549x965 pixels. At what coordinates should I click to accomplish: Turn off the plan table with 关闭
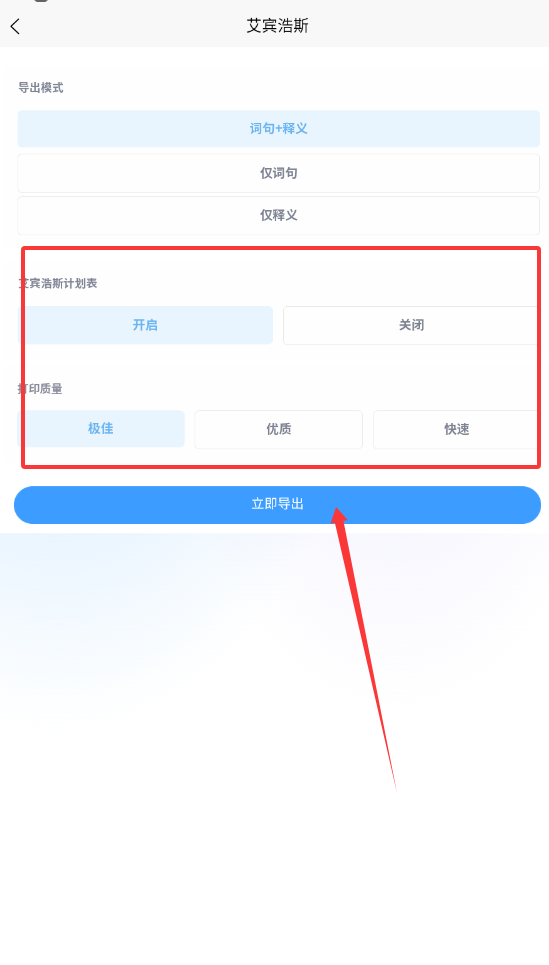(x=411, y=325)
